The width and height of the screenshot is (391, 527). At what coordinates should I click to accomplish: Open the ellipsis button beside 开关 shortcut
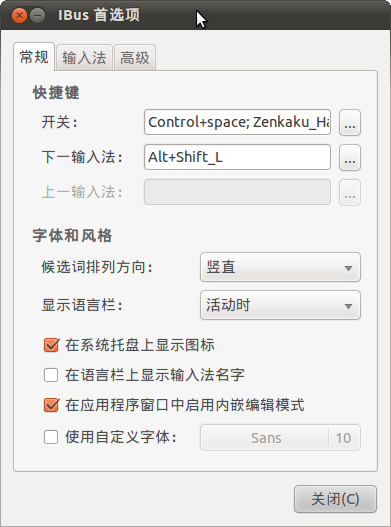click(350, 122)
